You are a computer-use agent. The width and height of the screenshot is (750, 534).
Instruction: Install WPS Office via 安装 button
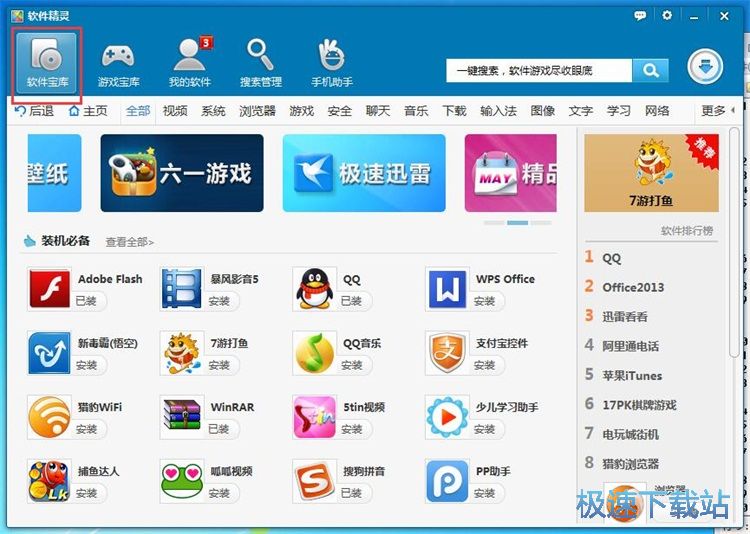485,301
